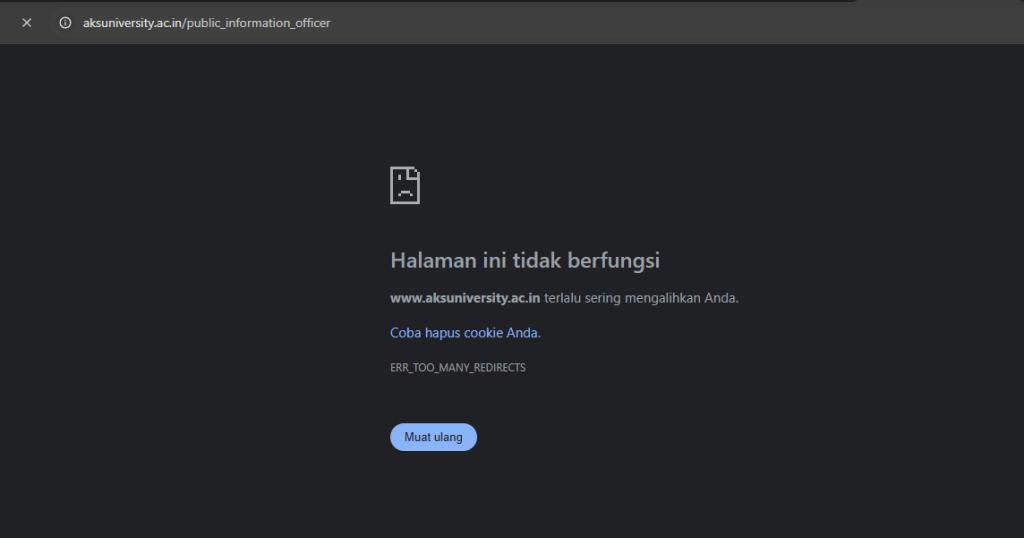
Task: Click the aksuniversity.ac.in domain in address bar
Action: point(132,23)
